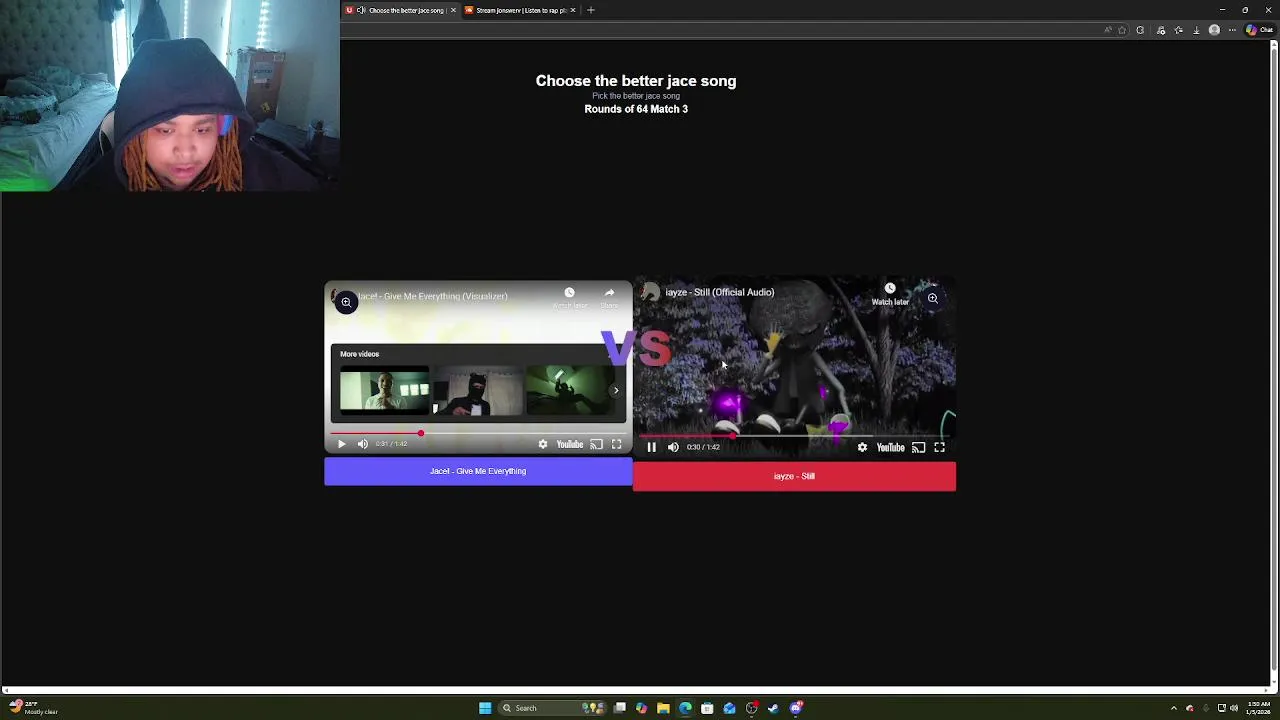Image resolution: width=1280 pixels, height=720 pixels.
Task: Open settings gear on Give Me Everything player
Action: coord(543,444)
